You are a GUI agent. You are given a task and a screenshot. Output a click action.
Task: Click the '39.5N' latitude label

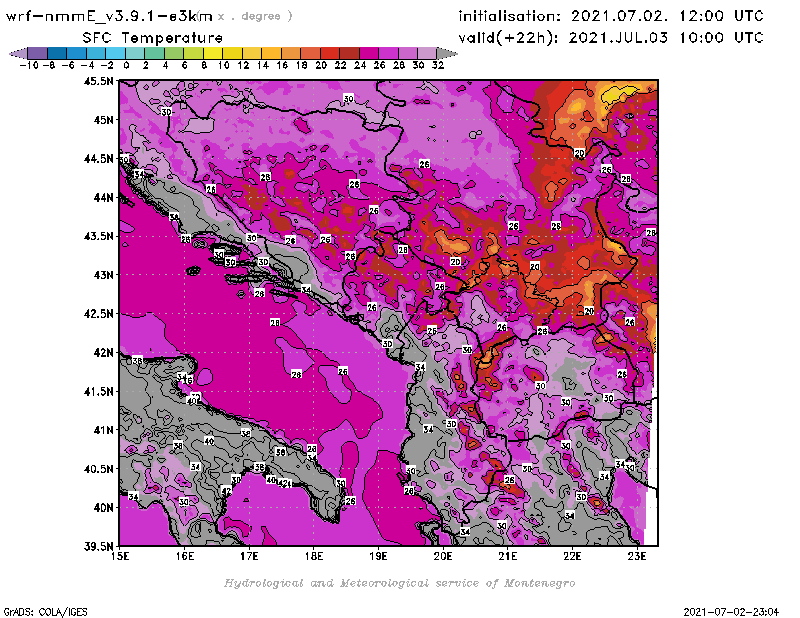click(x=98, y=547)
